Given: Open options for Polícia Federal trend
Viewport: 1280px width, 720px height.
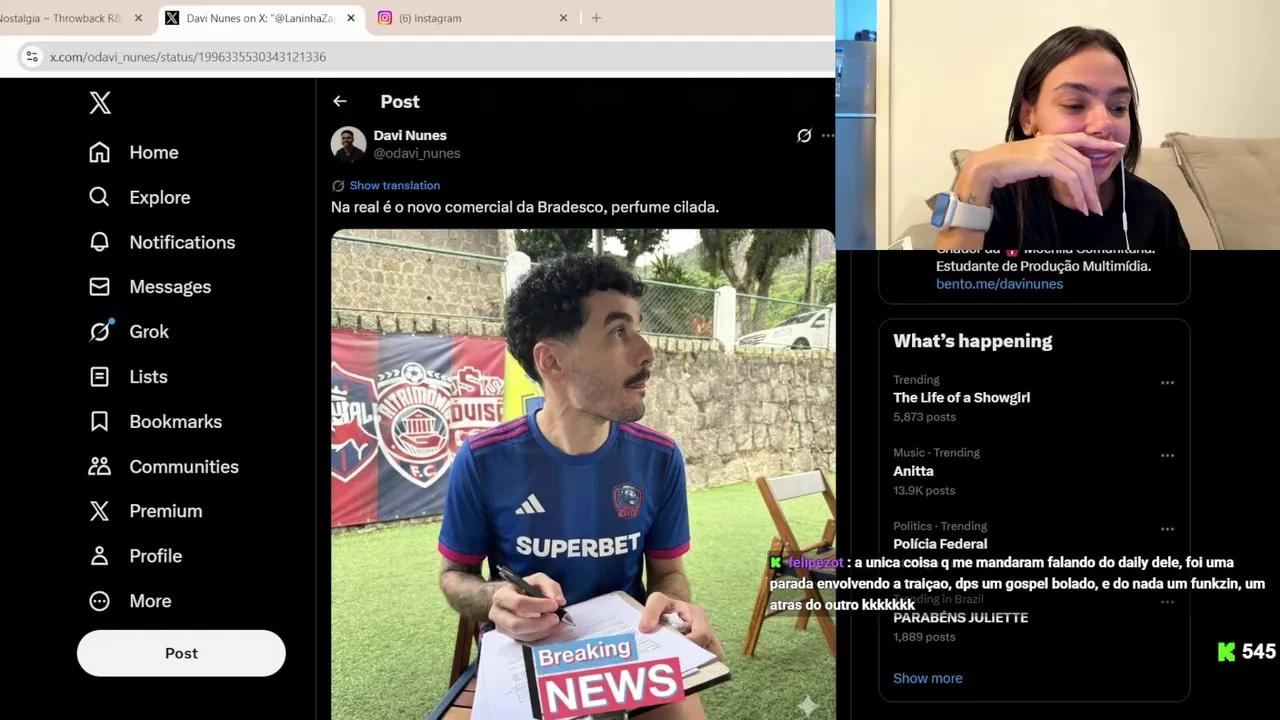Looking at the screenshot, I should (x=1167, y=529).
